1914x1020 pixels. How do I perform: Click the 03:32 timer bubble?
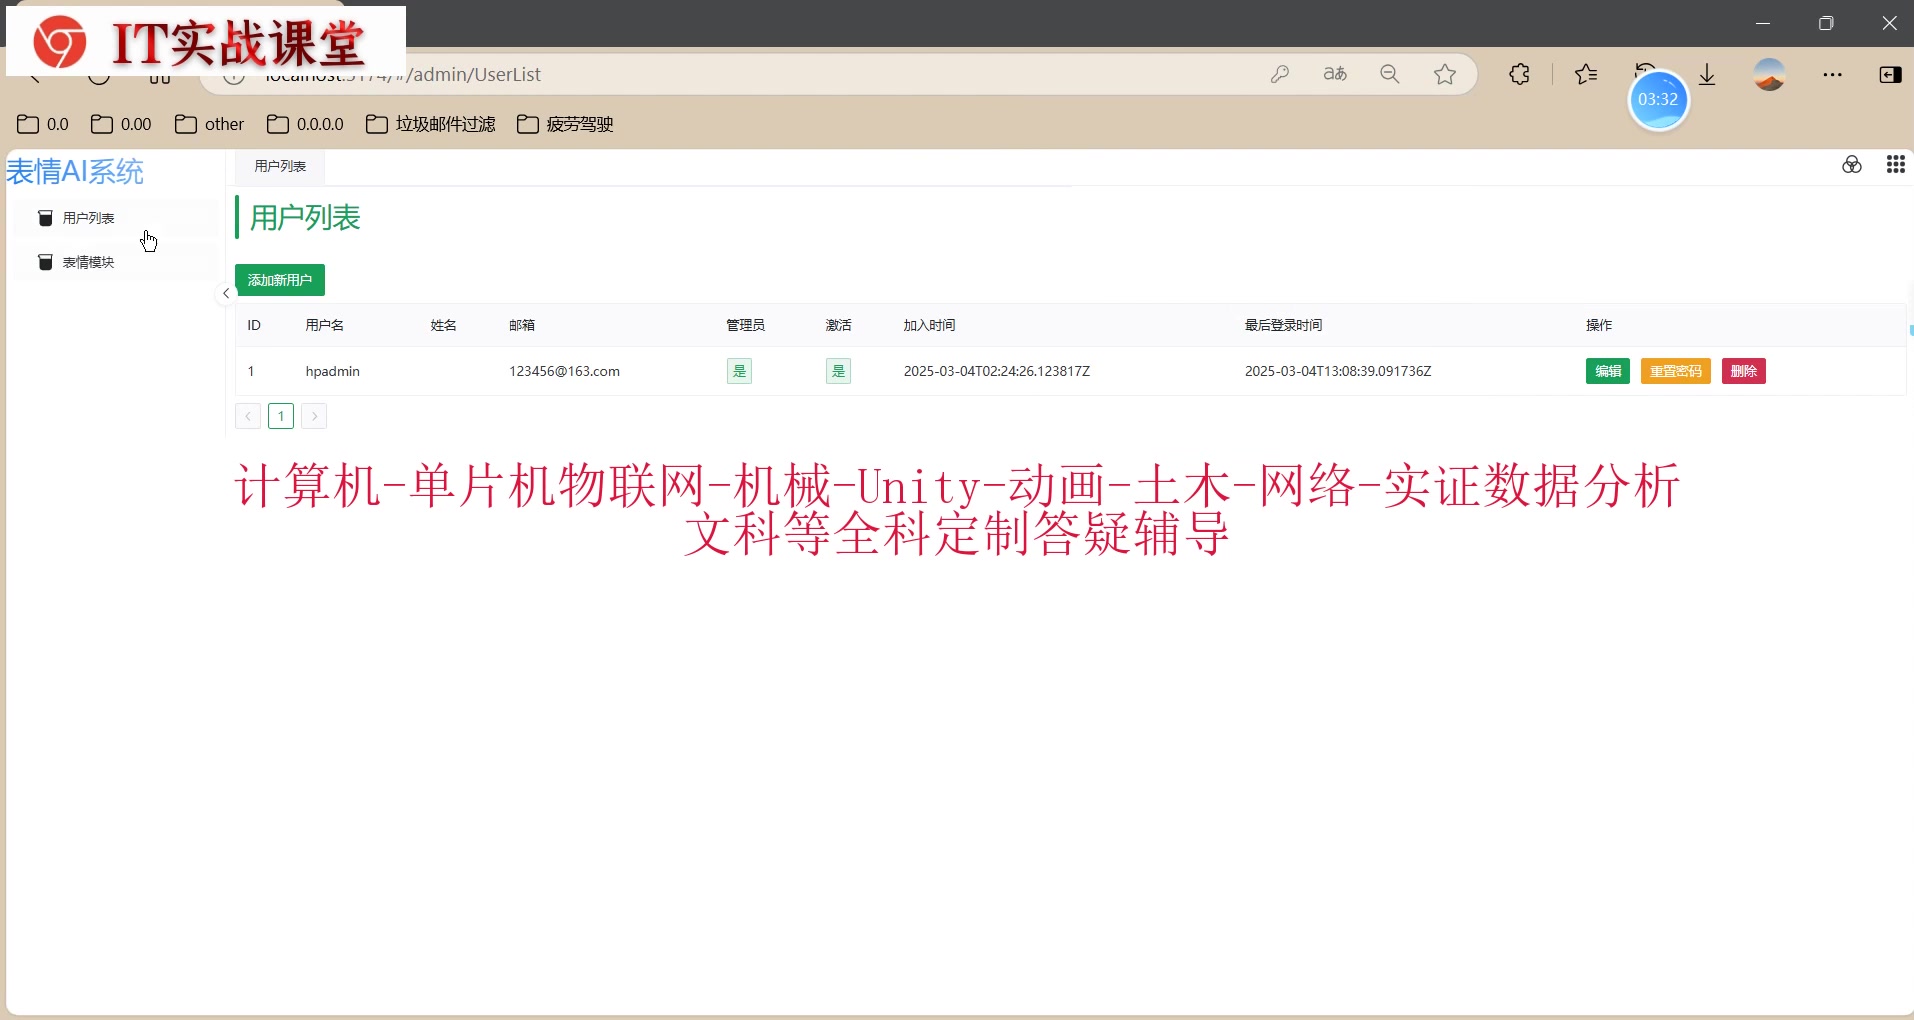pyautogui.click(x=1658, y=100)
